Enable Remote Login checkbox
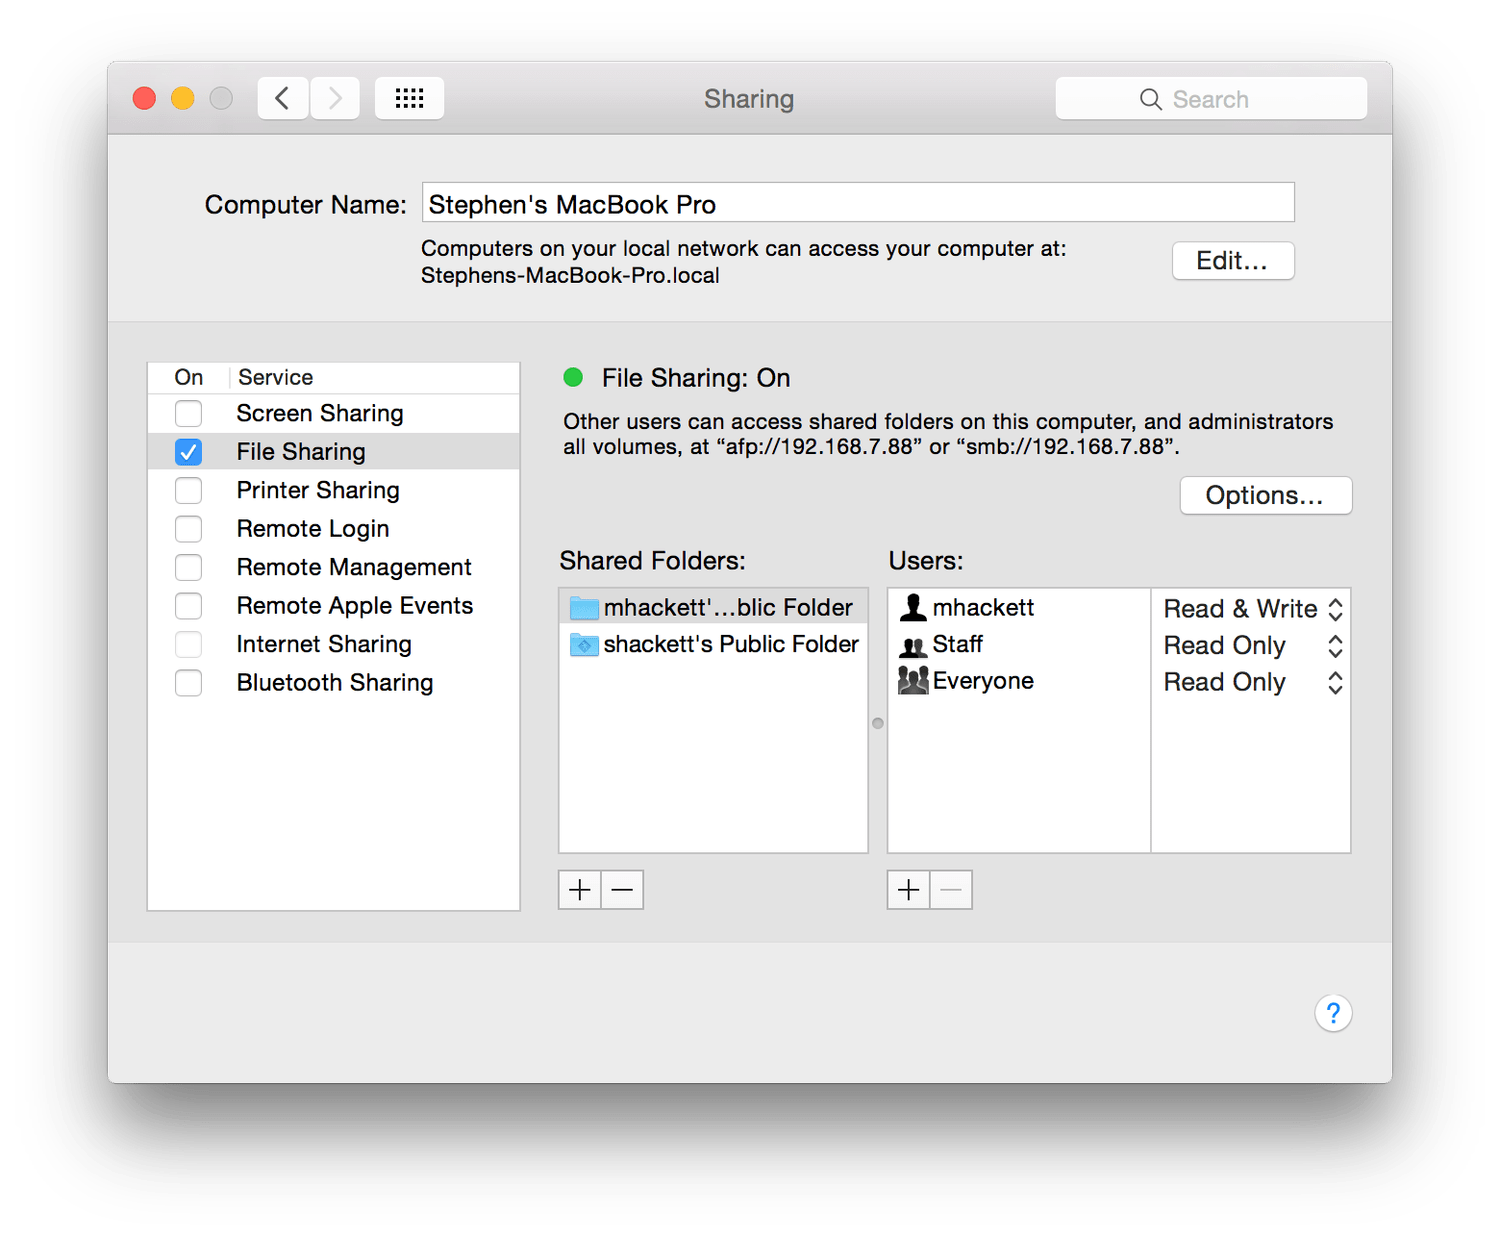Screen dimensions: 1500x1237 coord(188,529)
